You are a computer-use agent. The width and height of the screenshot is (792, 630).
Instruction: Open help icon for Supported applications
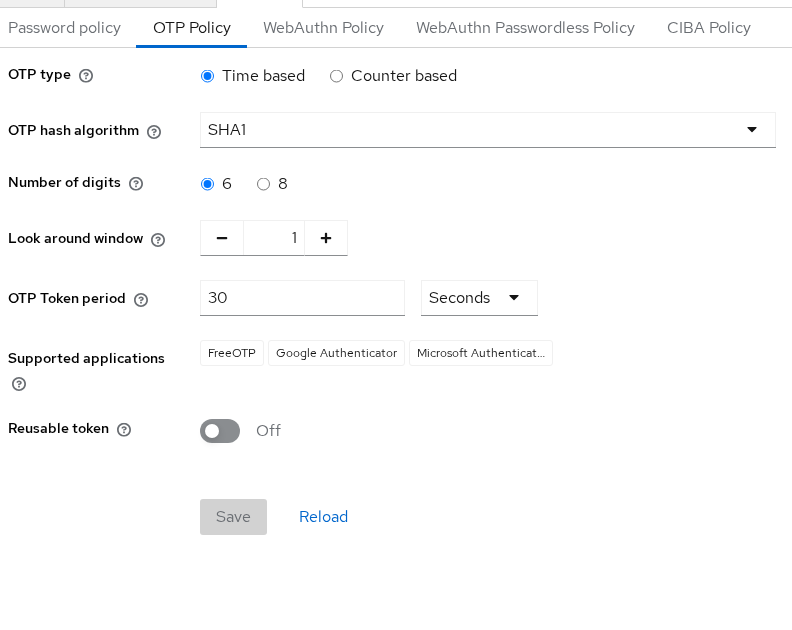[19, 384]
